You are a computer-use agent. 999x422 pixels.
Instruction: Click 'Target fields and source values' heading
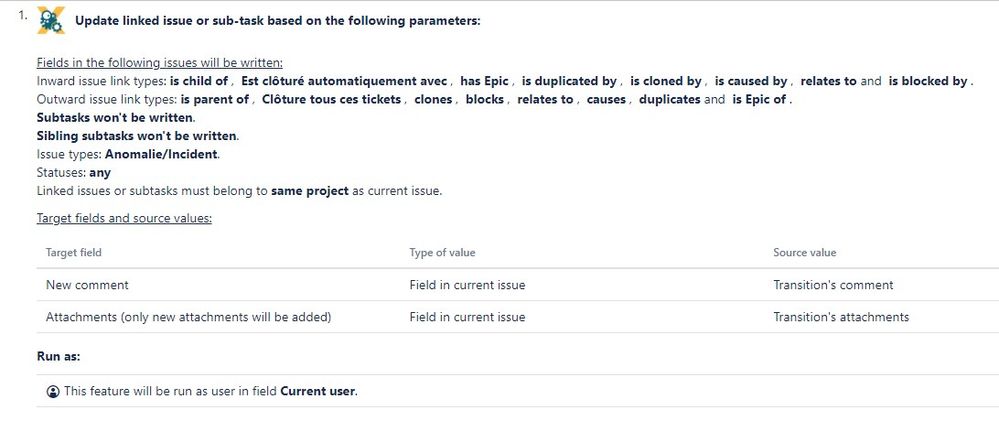pos(124,218)
